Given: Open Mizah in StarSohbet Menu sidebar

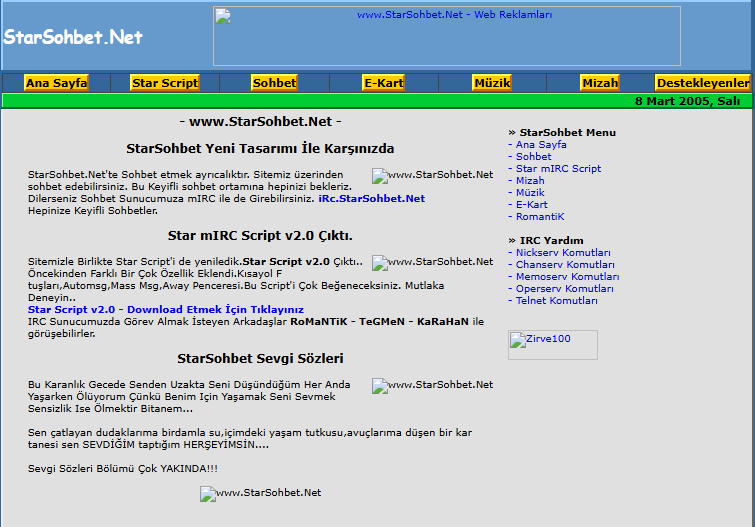Looking at the screenshot, I should tap(530, 181).
